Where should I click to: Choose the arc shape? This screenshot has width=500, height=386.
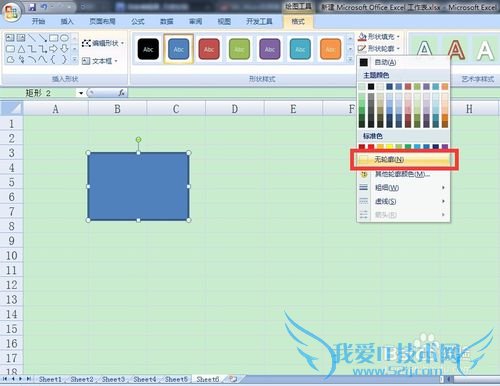pos(32,60)
